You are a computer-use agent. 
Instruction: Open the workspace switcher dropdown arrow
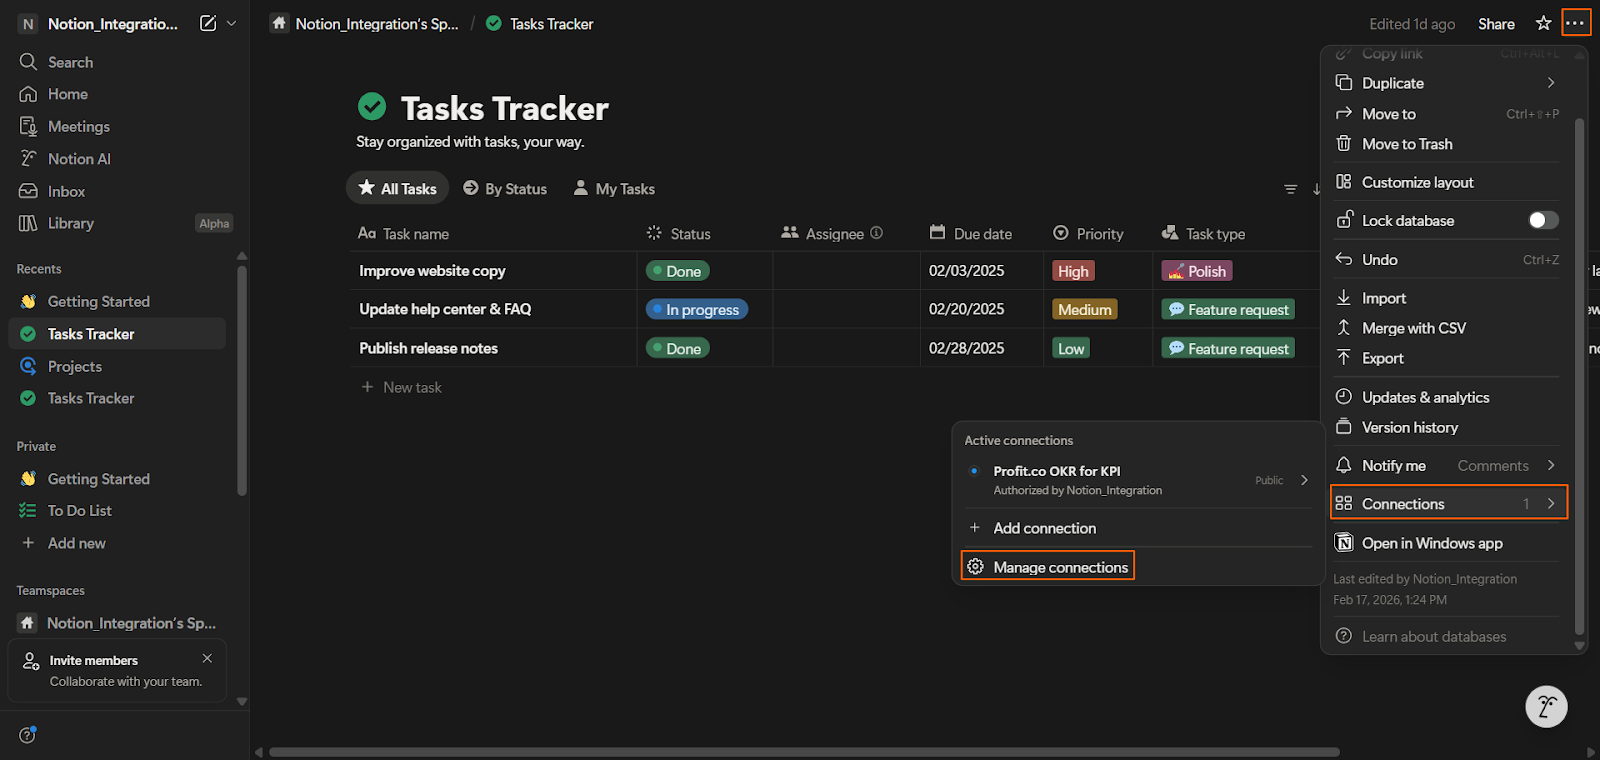pos(232,23)
